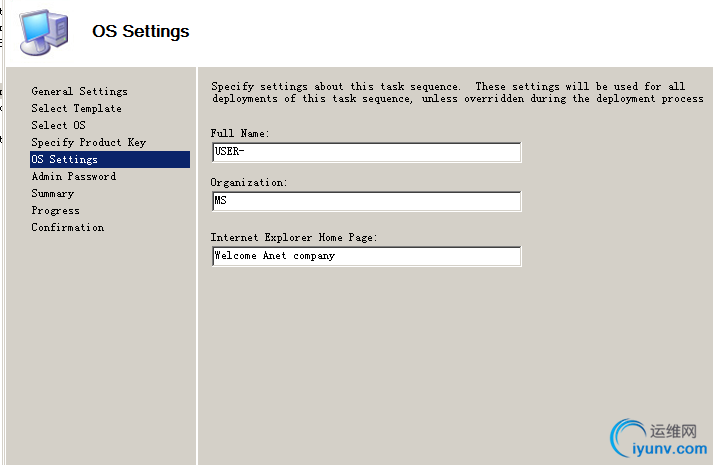
Task: Select the Select OS step
Action: (58, 125)
